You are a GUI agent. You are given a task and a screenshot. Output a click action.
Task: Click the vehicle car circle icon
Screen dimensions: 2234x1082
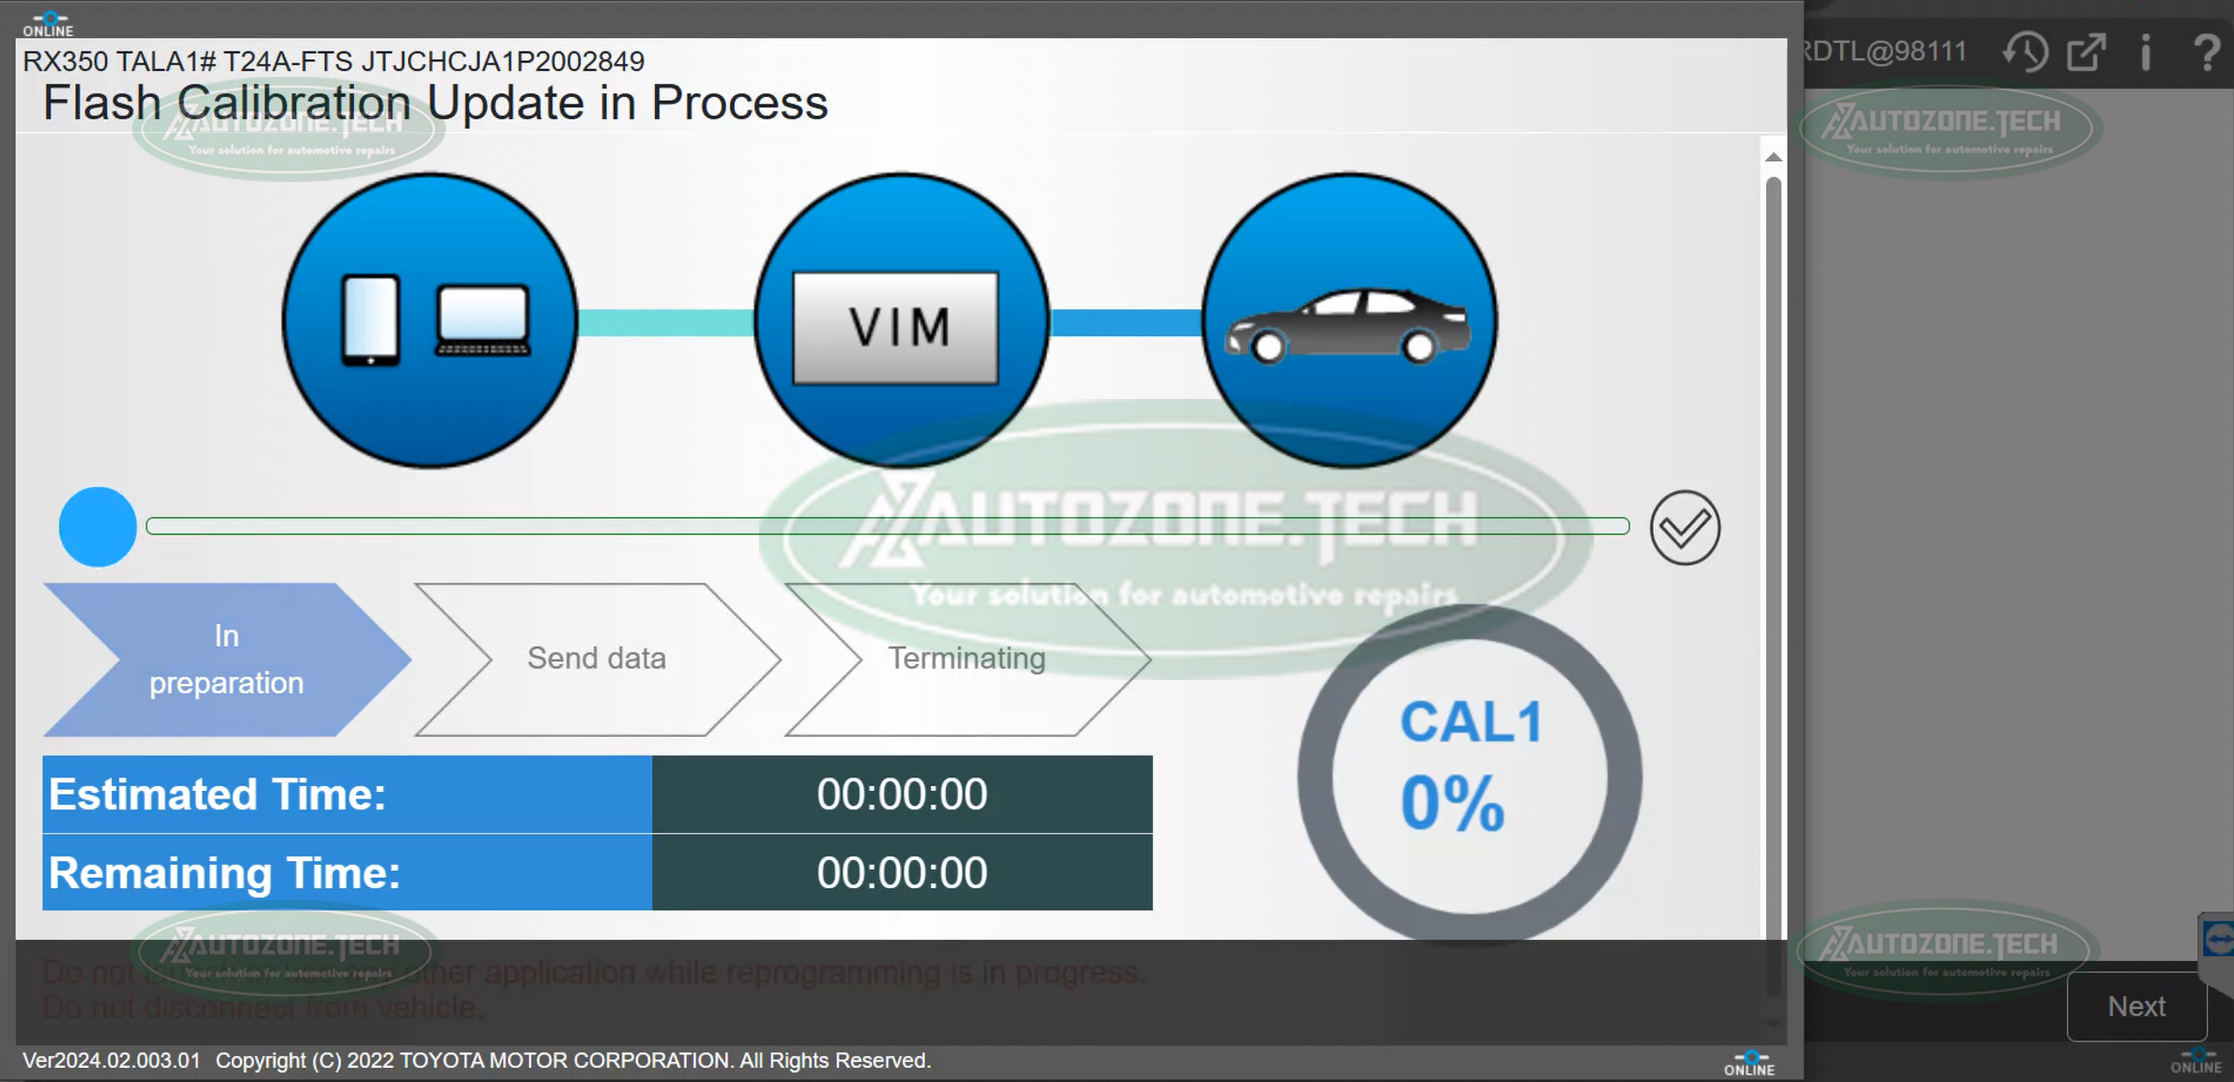(1349, 321)
